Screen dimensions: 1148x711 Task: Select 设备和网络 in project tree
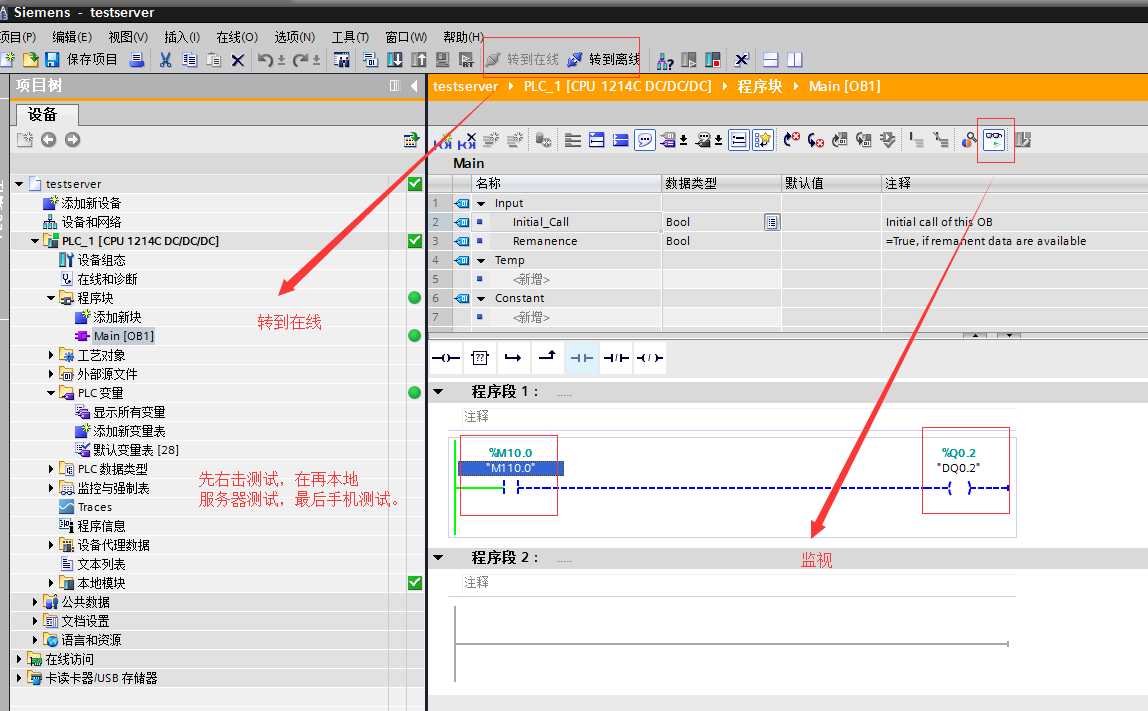coord(92,222)
